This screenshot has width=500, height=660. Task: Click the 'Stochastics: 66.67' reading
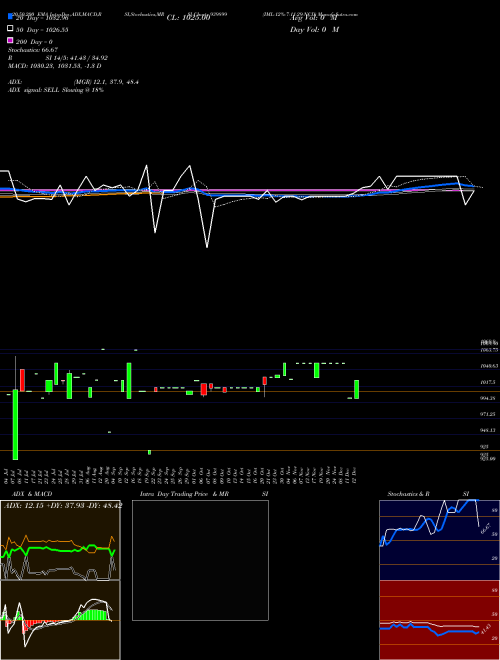[x=33, y=50]
